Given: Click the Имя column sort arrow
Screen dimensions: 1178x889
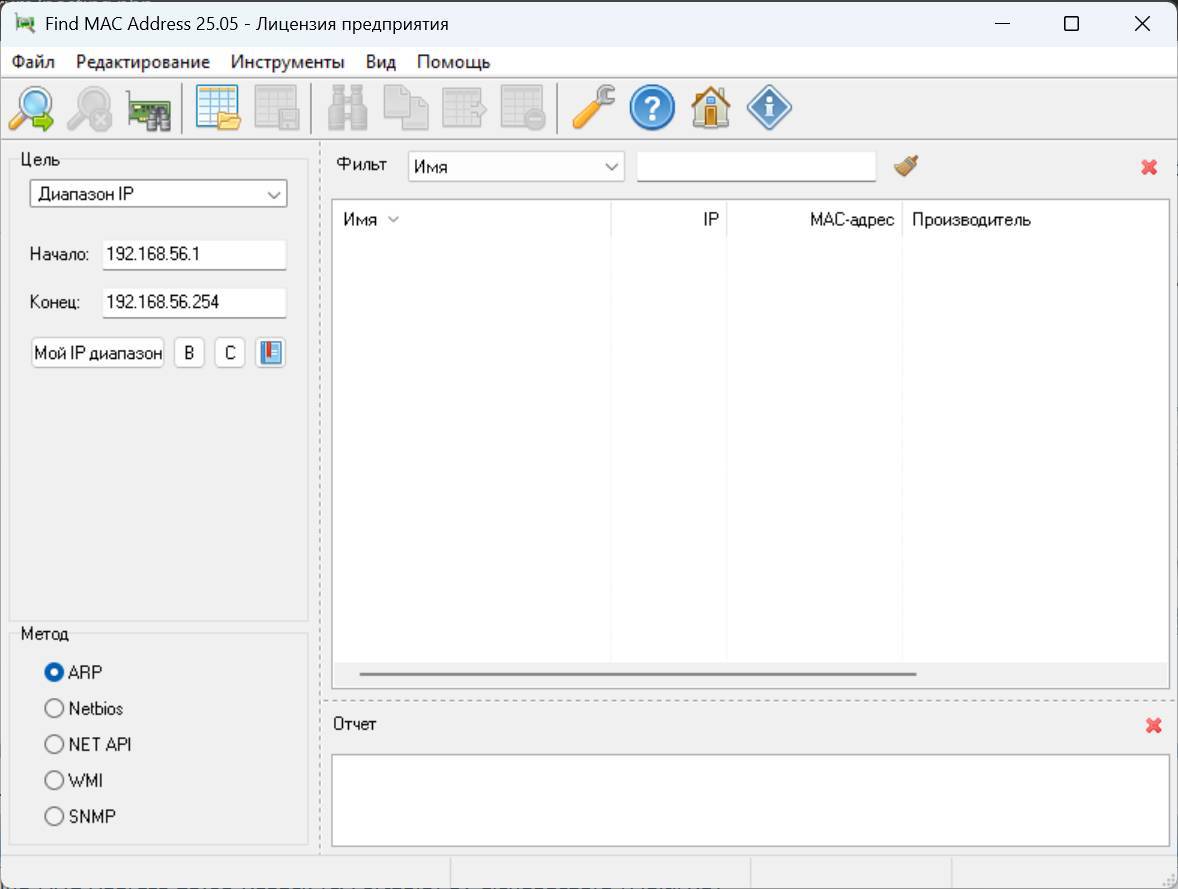Looking at the screenshot, I should pyautogui.click(x=393, y=219).
